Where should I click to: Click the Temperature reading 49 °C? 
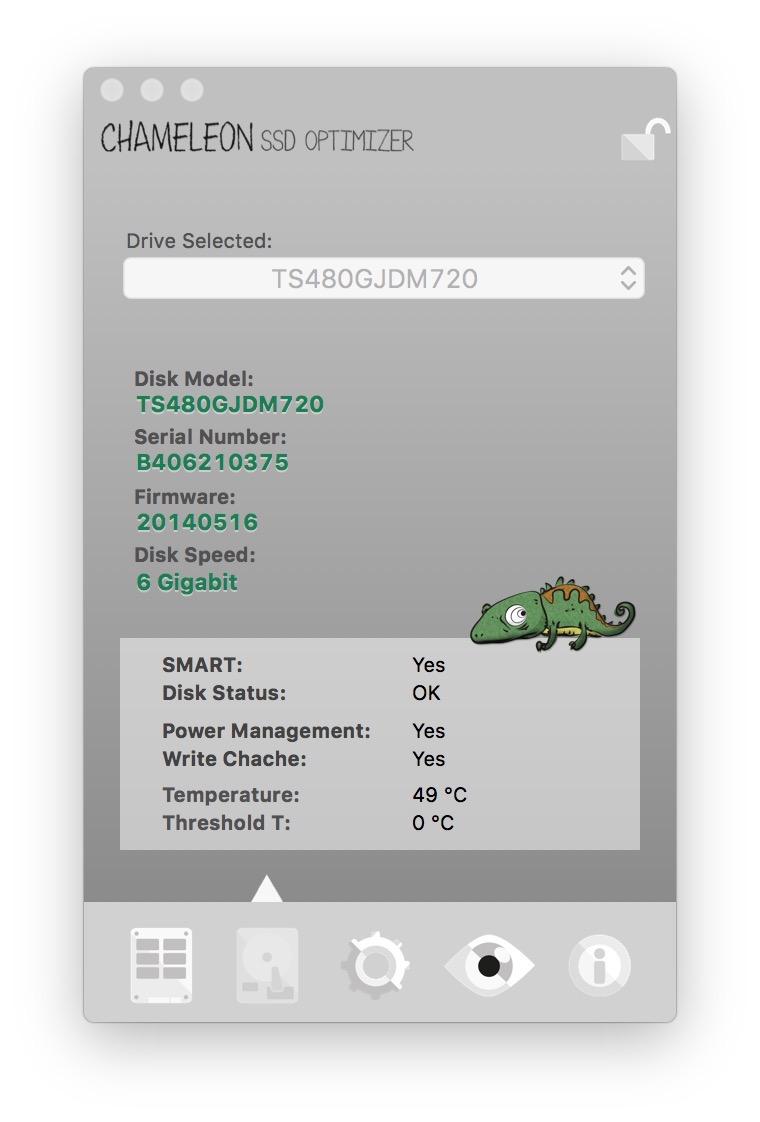click(439, 794)
